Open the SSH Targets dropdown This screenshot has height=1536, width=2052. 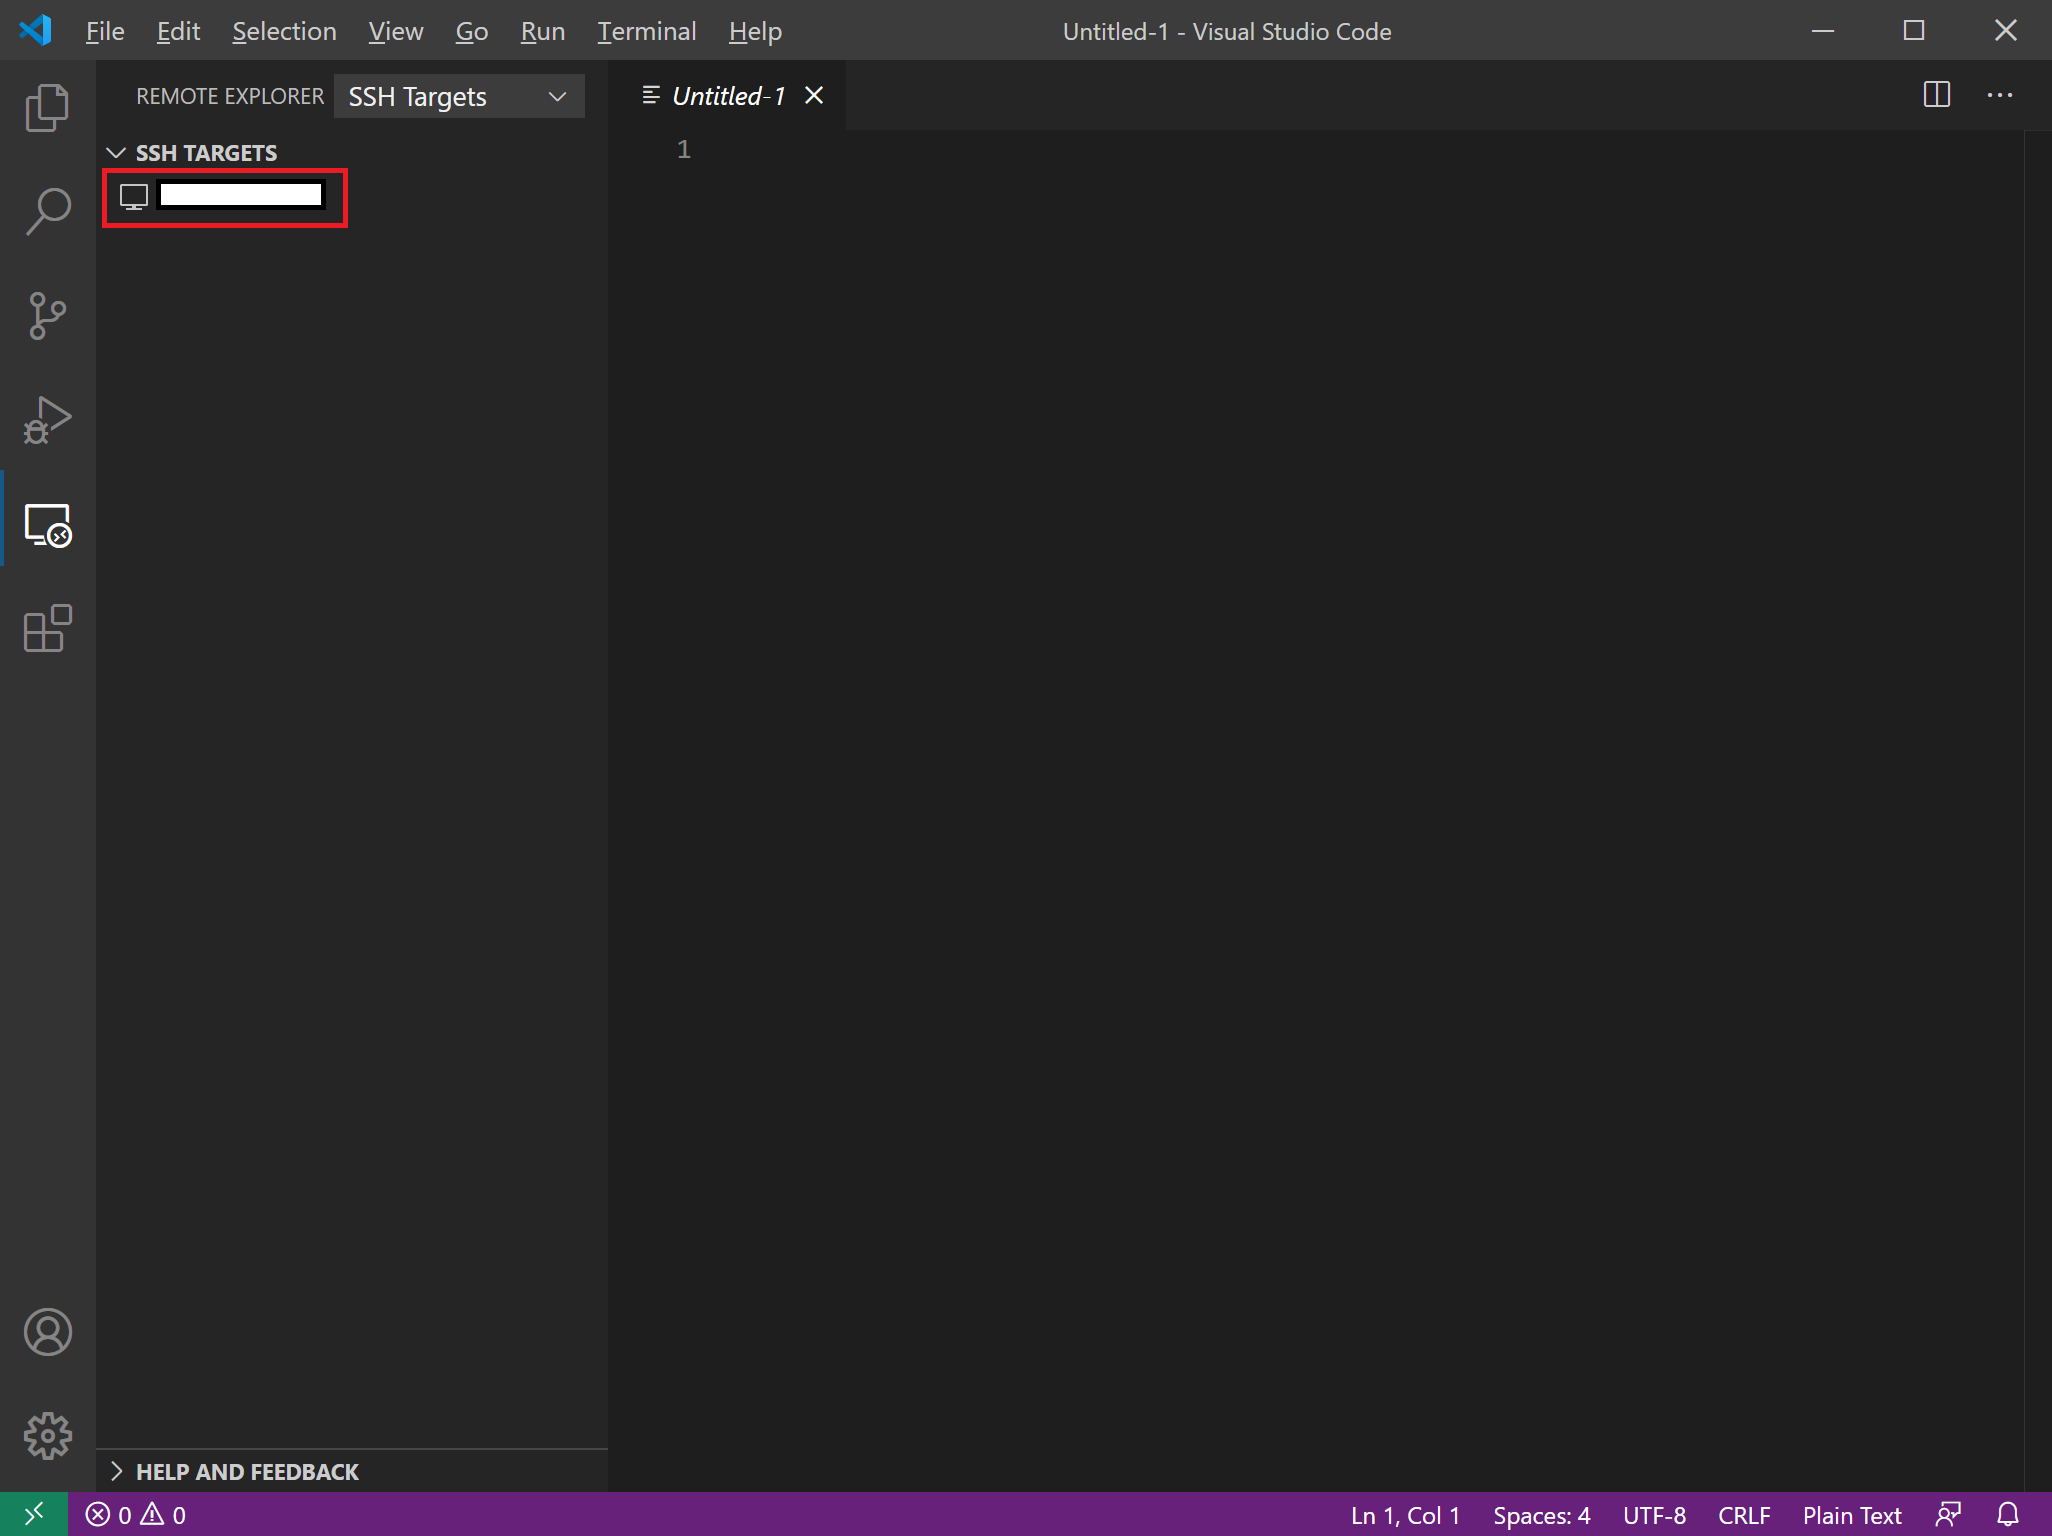click(x=459, y=96)
